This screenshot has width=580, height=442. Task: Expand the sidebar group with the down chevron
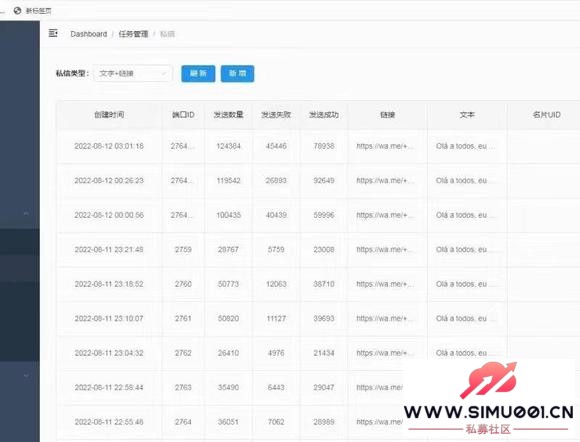click(26, 375)
